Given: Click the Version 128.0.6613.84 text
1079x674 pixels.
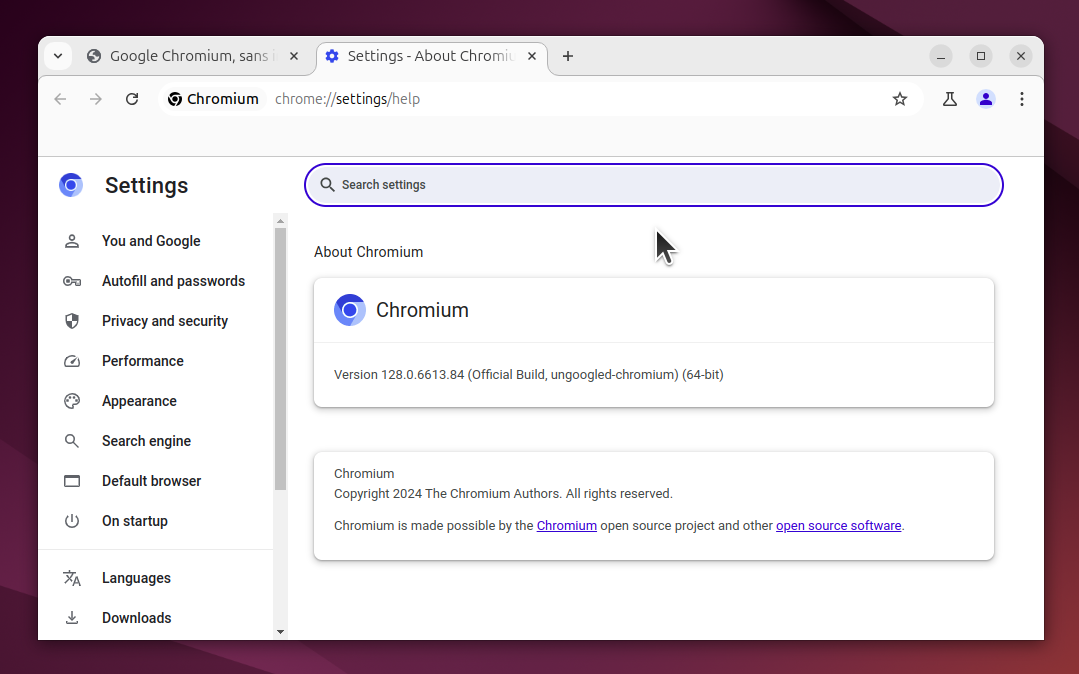Looking at the screenshot, I should (528, 375).
